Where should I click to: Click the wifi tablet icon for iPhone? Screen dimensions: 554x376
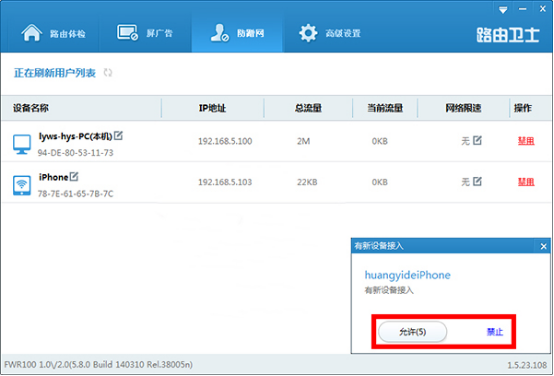click(x=22, y=185)
